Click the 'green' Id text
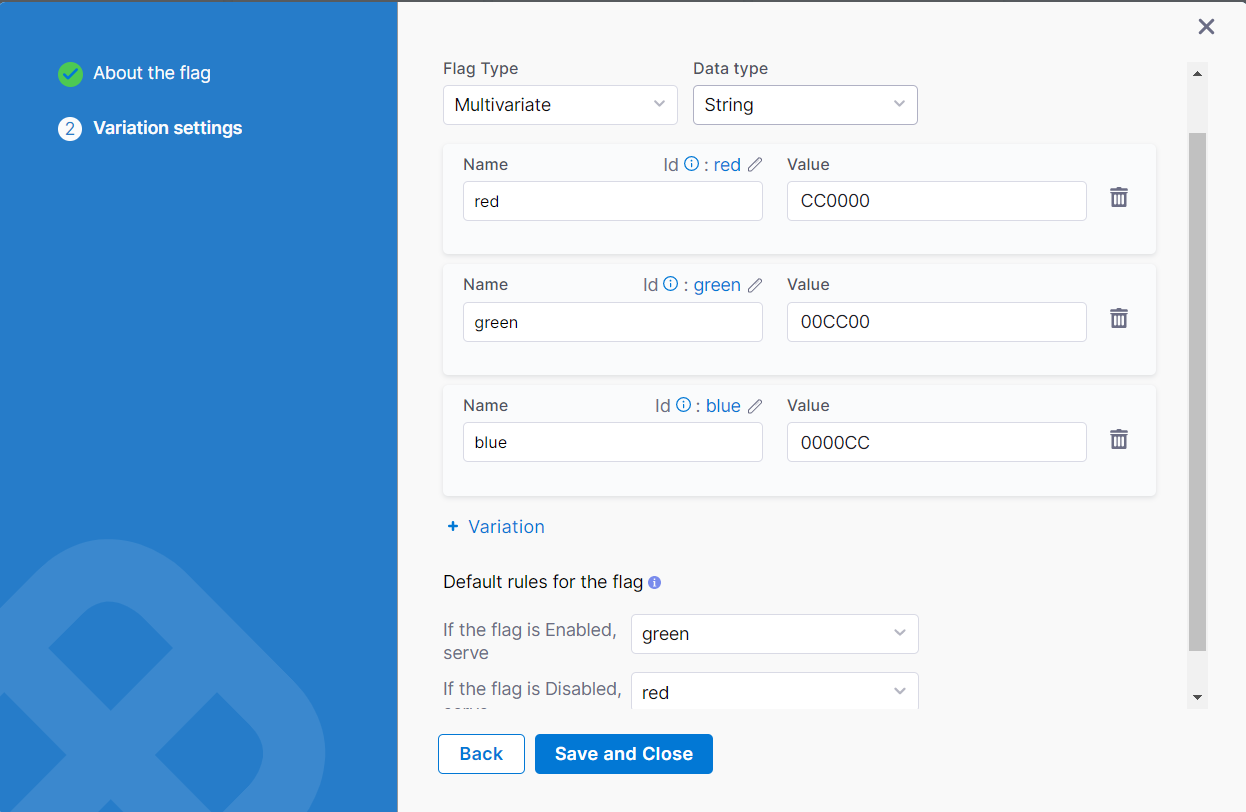The image size is (1246, 812). (x=717, y=285)
